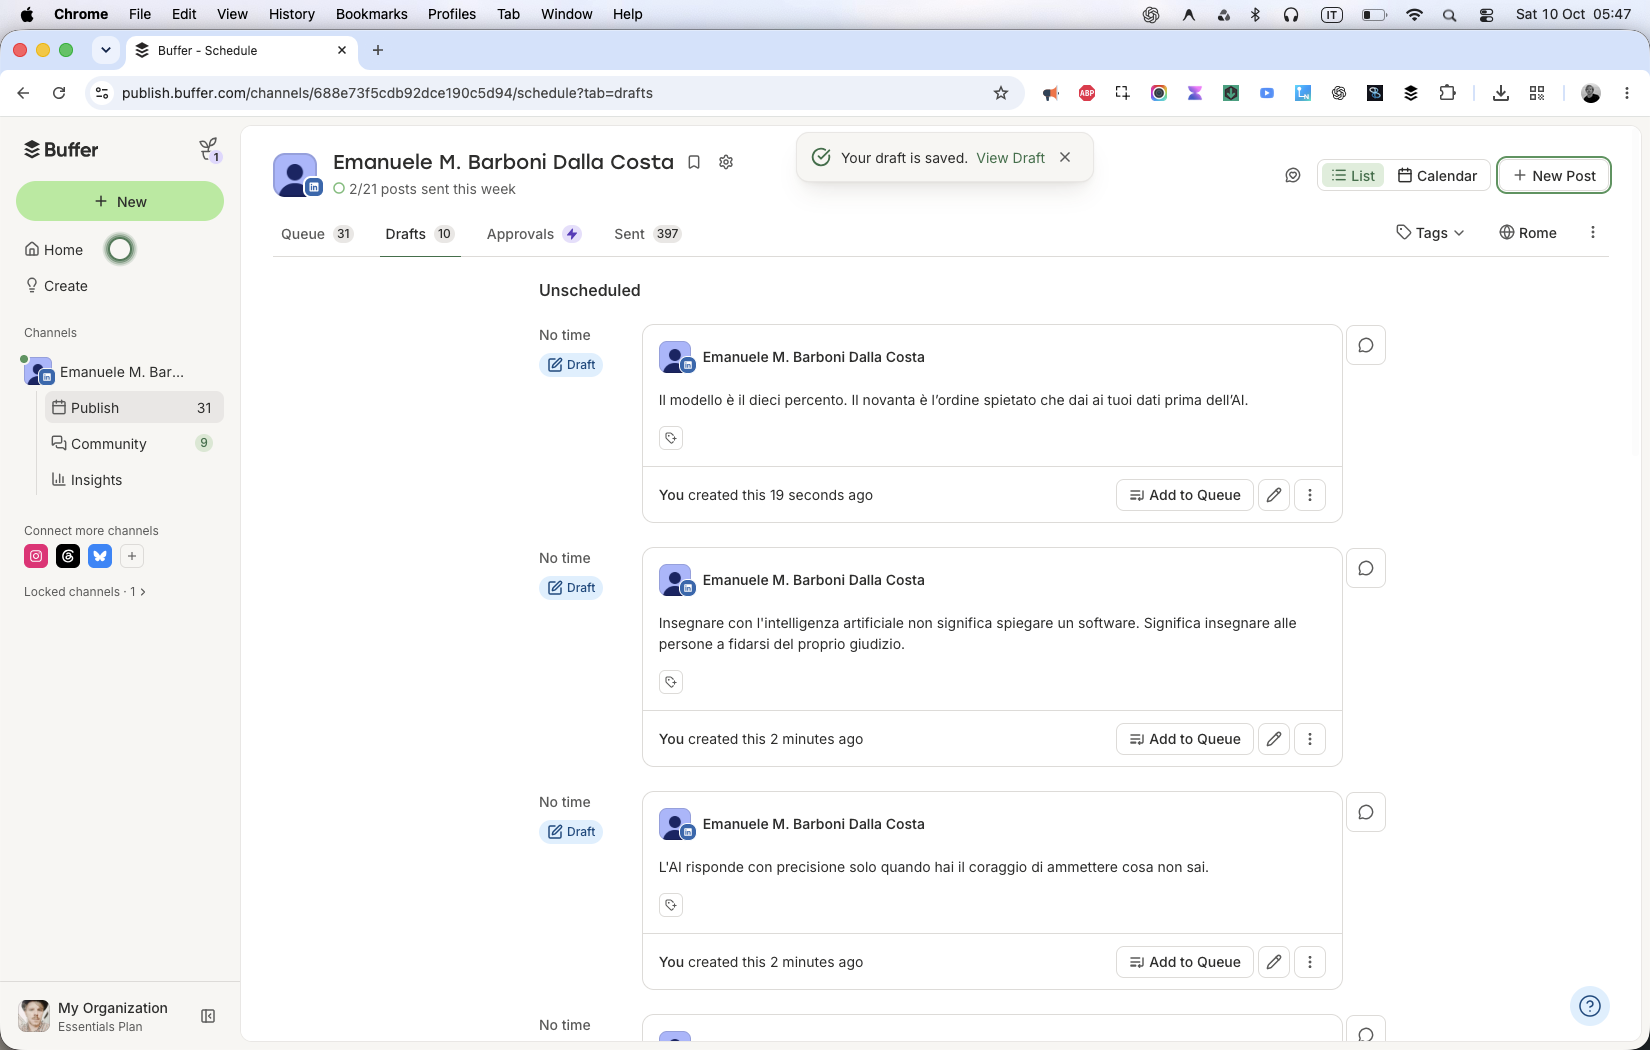Image resolution: width=1650 pixels, height=1050 pixels.
Task: Edit the 'Insegnare con l'intelligenza' draft with the pencil
Action: click(1274, 739)
